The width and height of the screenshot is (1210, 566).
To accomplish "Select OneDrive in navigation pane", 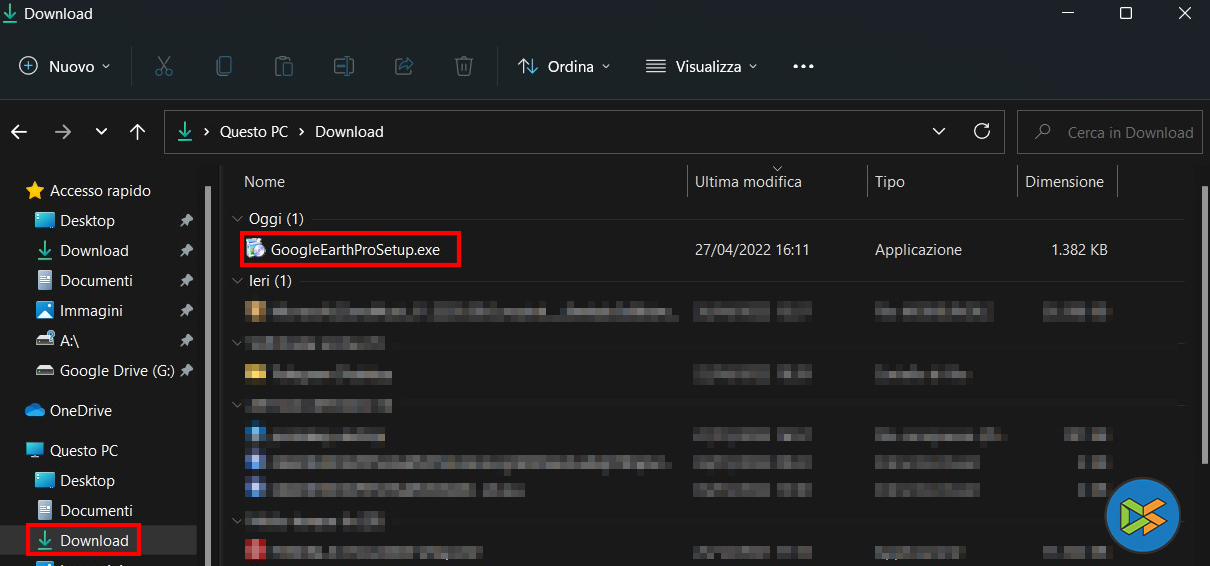I will pos(80,411).
